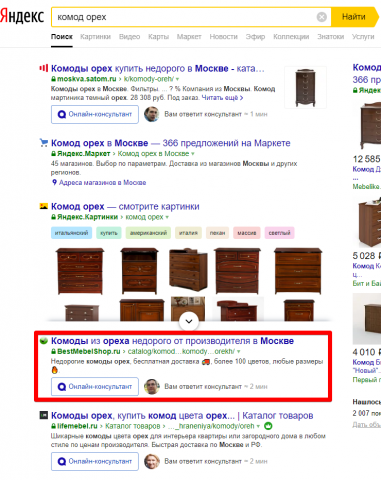Open Комоды из ореха недорого от производителя link
The image size is (381, 480).
click(172, 341)
